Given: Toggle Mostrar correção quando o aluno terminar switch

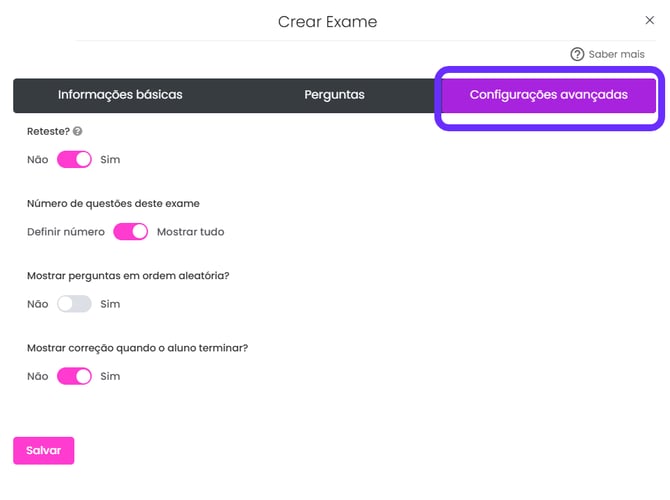Looking at the screenshot, I should 74,376.
